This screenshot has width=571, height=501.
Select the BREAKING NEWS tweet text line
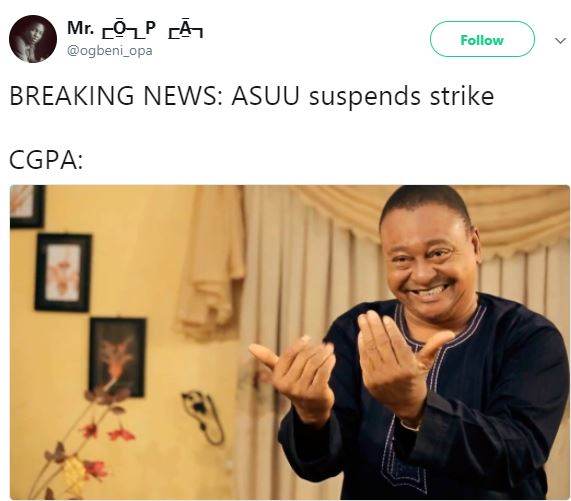click(251, 96)
